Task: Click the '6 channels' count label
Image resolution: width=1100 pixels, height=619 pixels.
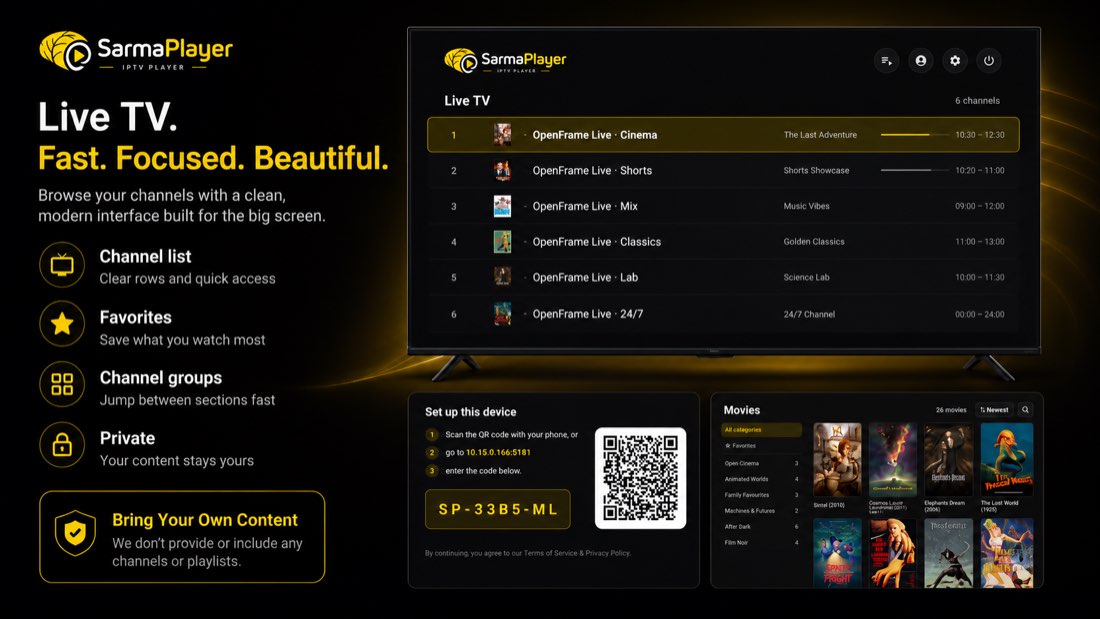Action: [x=977, y=100]
